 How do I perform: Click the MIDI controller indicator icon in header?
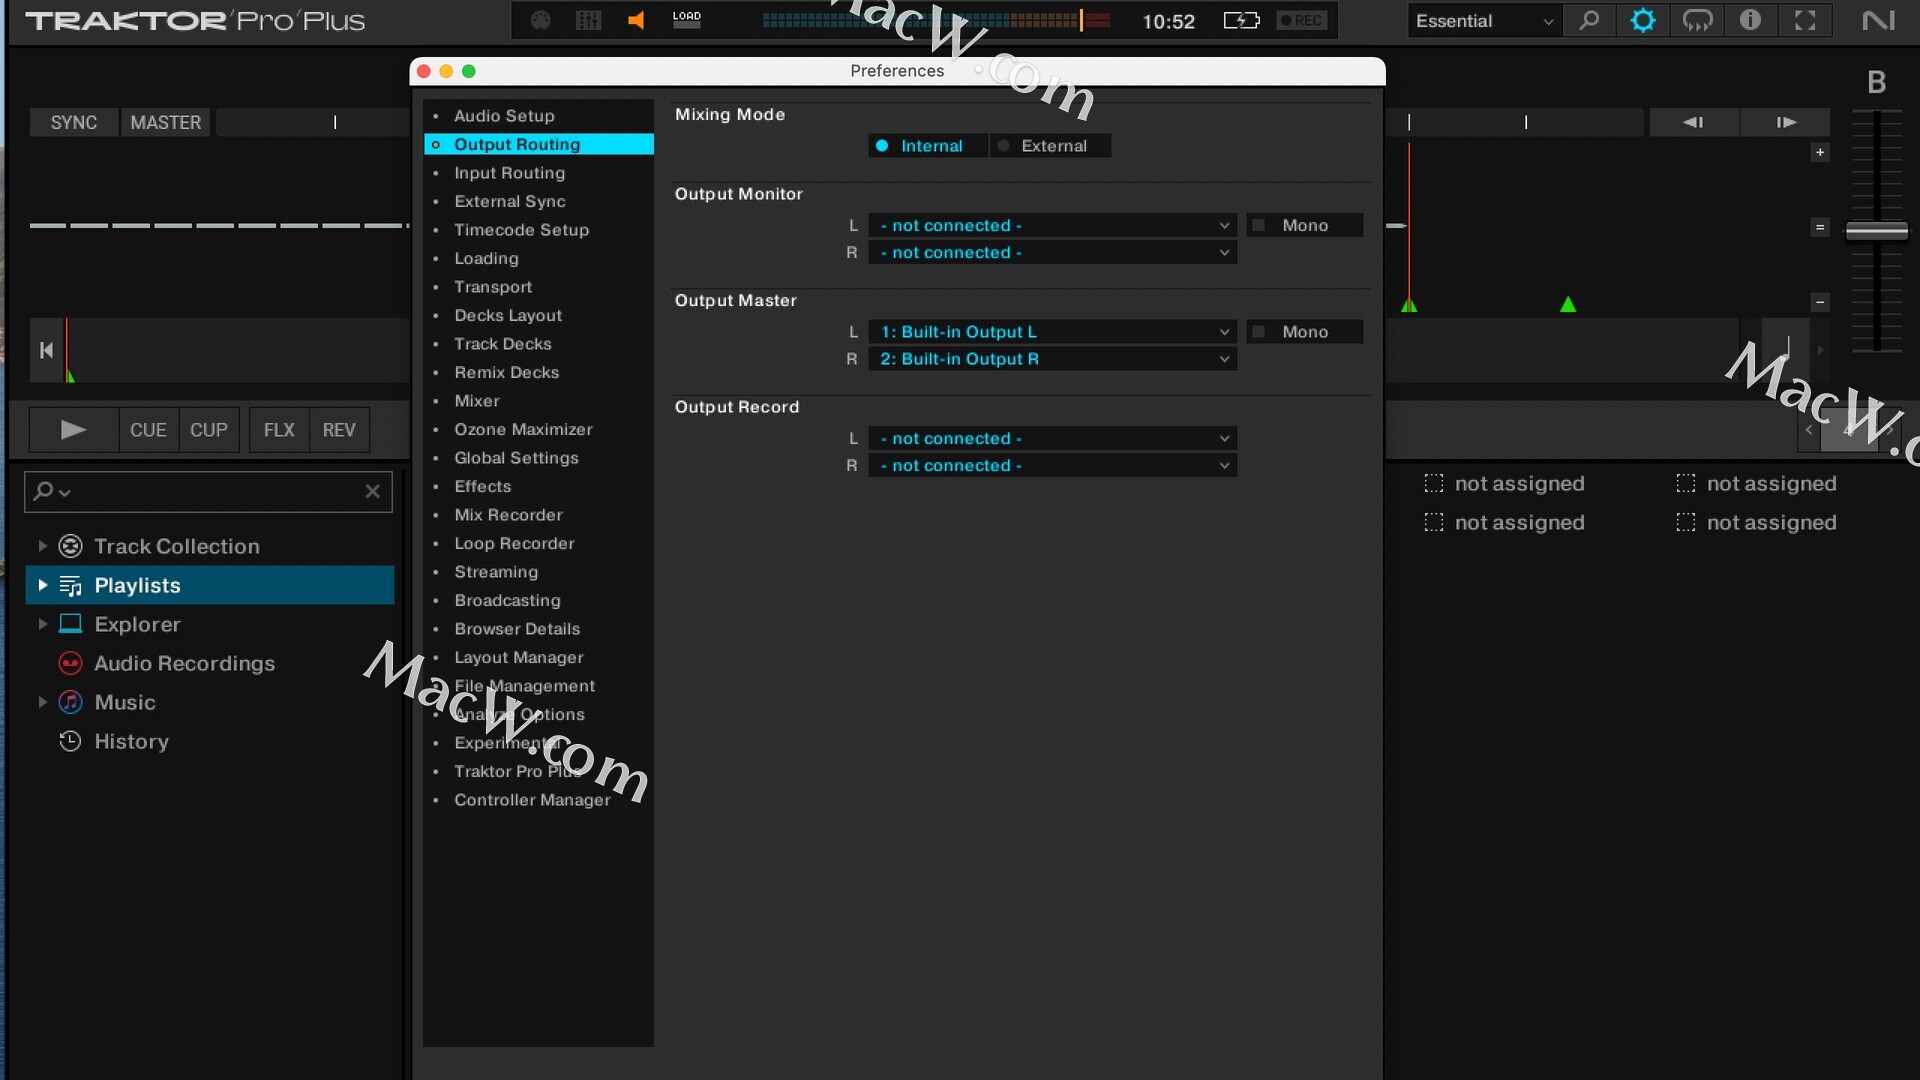click(x=540, y=20)
